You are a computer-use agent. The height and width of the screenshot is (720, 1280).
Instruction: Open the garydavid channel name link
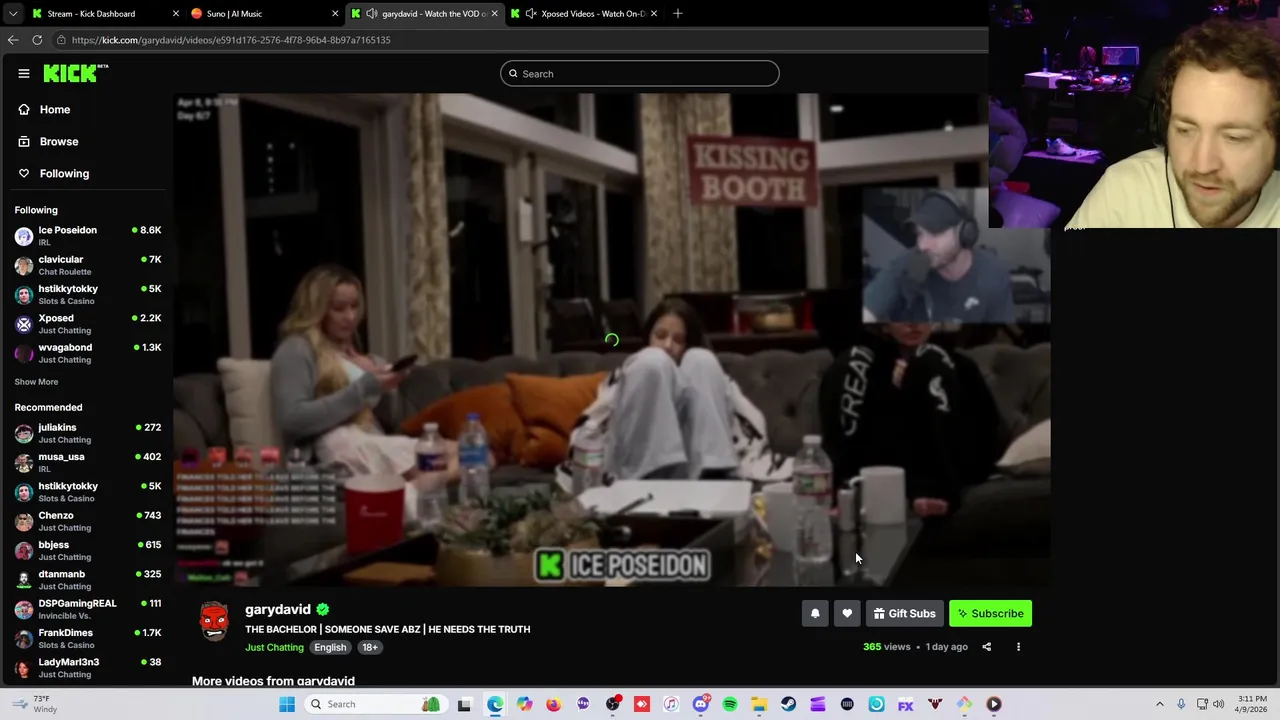tap(278, 609)
